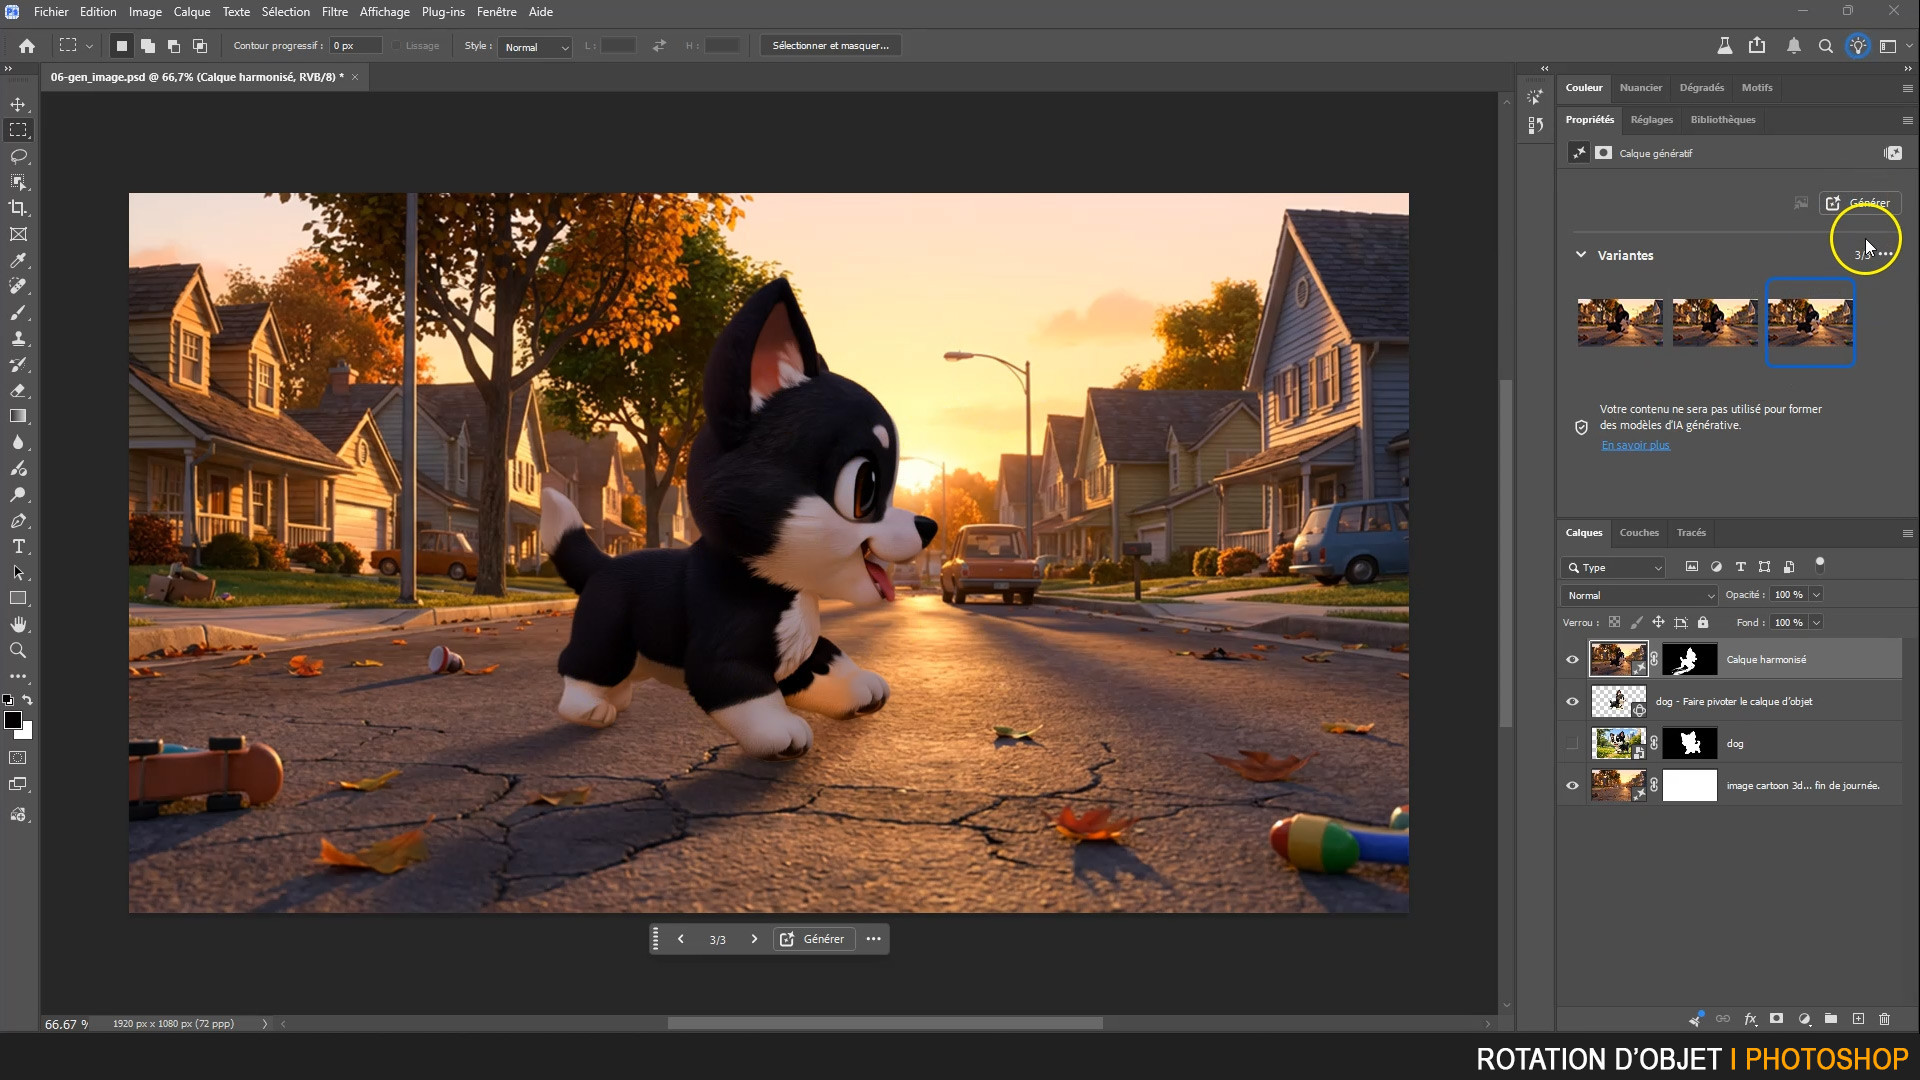The image size is (1920, 1080).
Task: Collapse the Variantes section
Action: point(1581,255)
